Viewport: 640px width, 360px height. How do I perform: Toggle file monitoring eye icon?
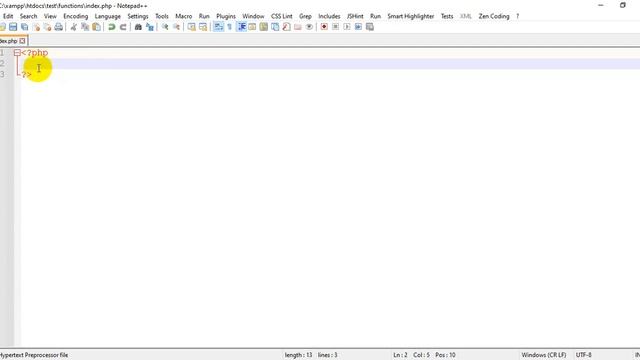pyautogui.click(x=309, y=27)
